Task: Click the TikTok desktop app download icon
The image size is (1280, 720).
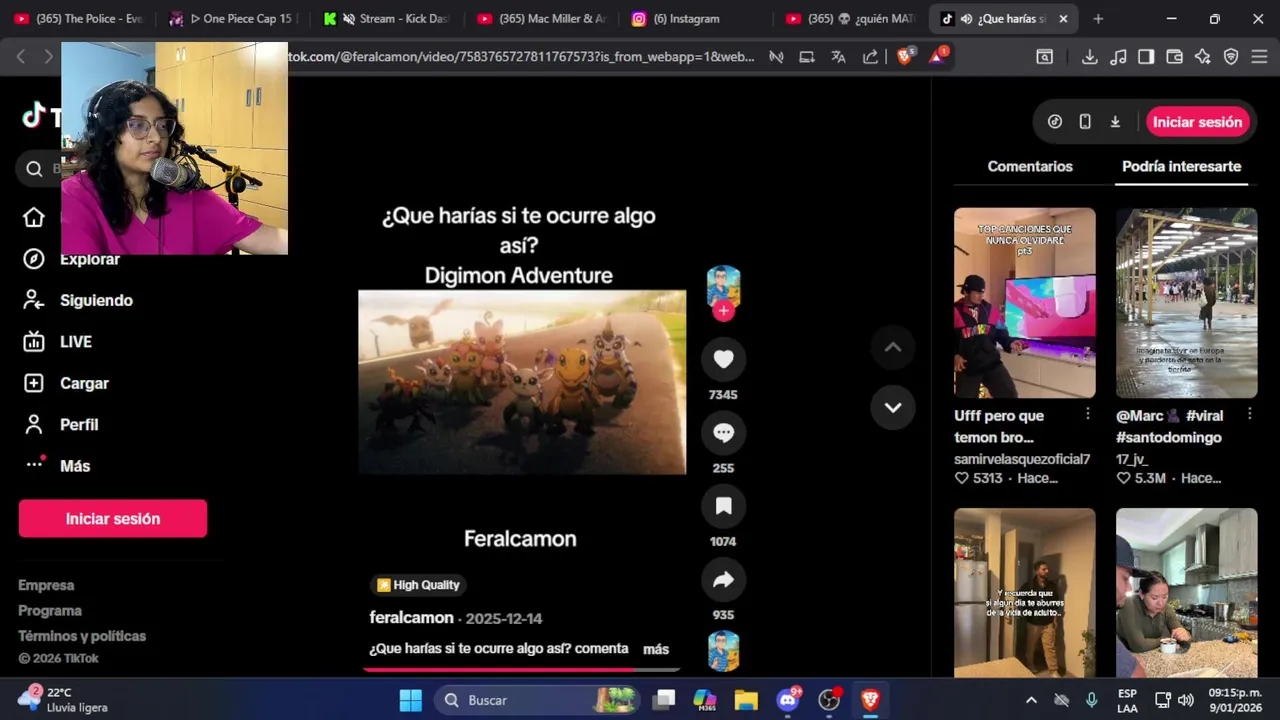Action: click(x=1115, y=122)
